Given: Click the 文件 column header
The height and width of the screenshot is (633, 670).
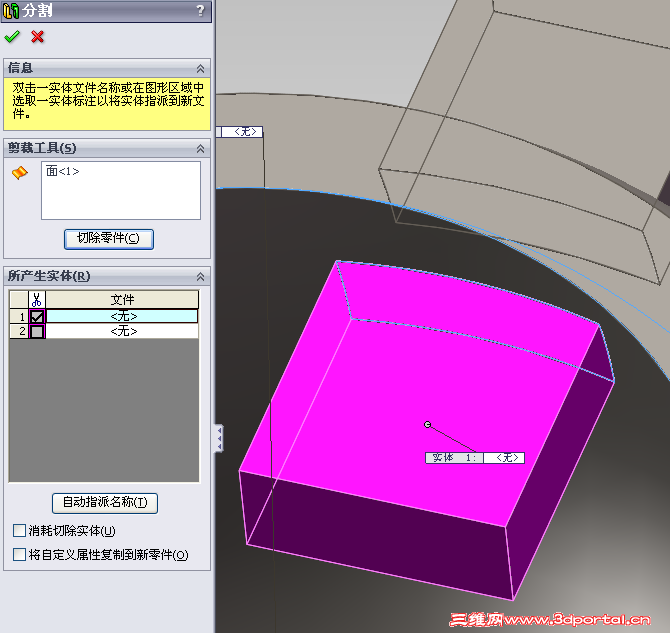Looking at the screenshot, I should click(122, 300).
